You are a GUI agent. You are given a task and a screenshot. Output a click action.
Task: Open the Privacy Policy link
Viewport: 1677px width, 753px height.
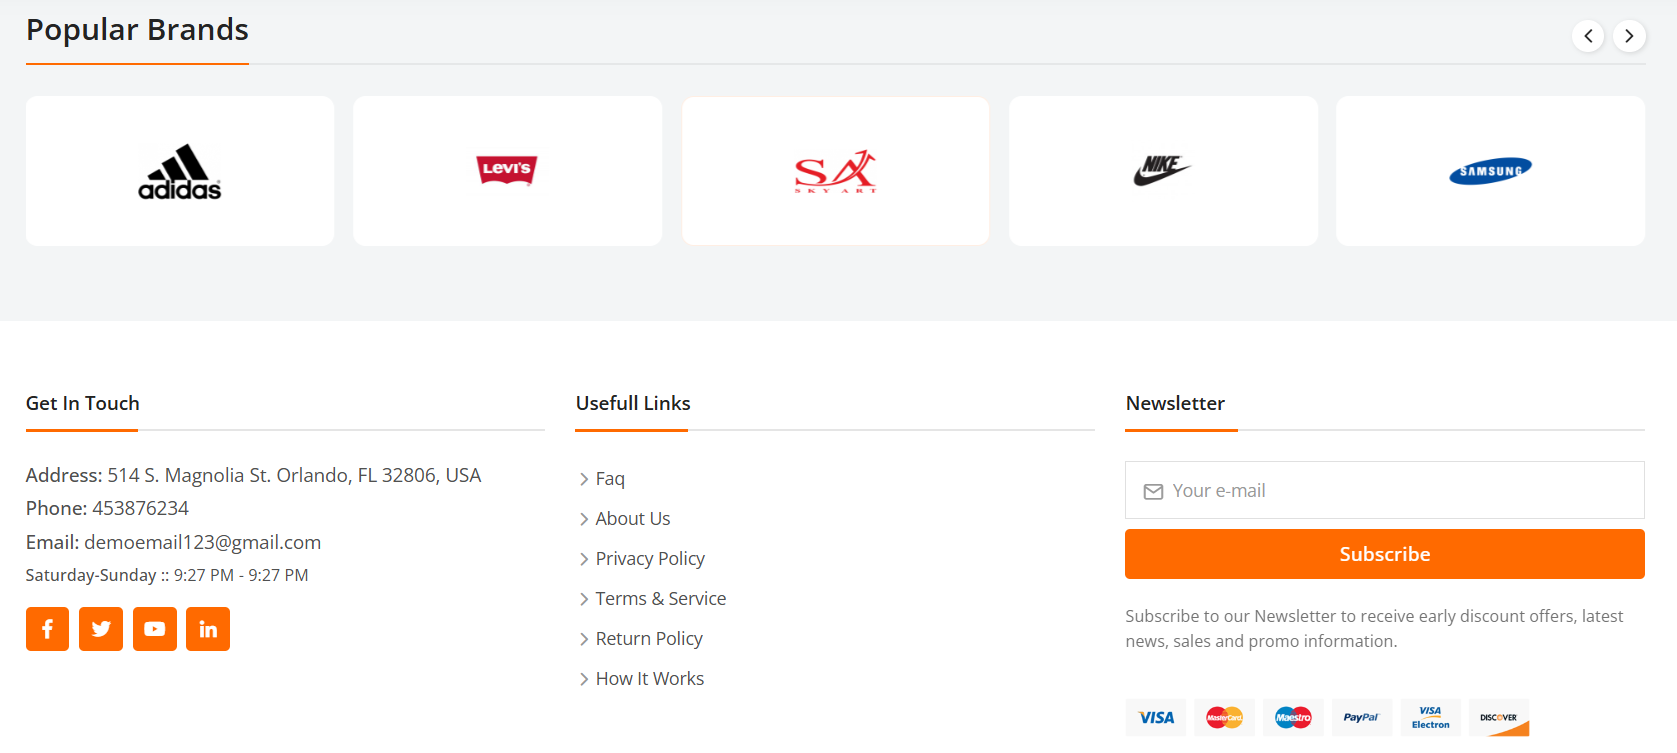pos(650,559)
